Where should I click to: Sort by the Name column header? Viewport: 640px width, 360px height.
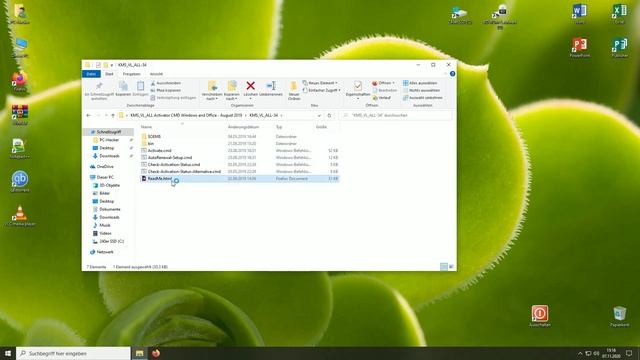tap(146, 127)
